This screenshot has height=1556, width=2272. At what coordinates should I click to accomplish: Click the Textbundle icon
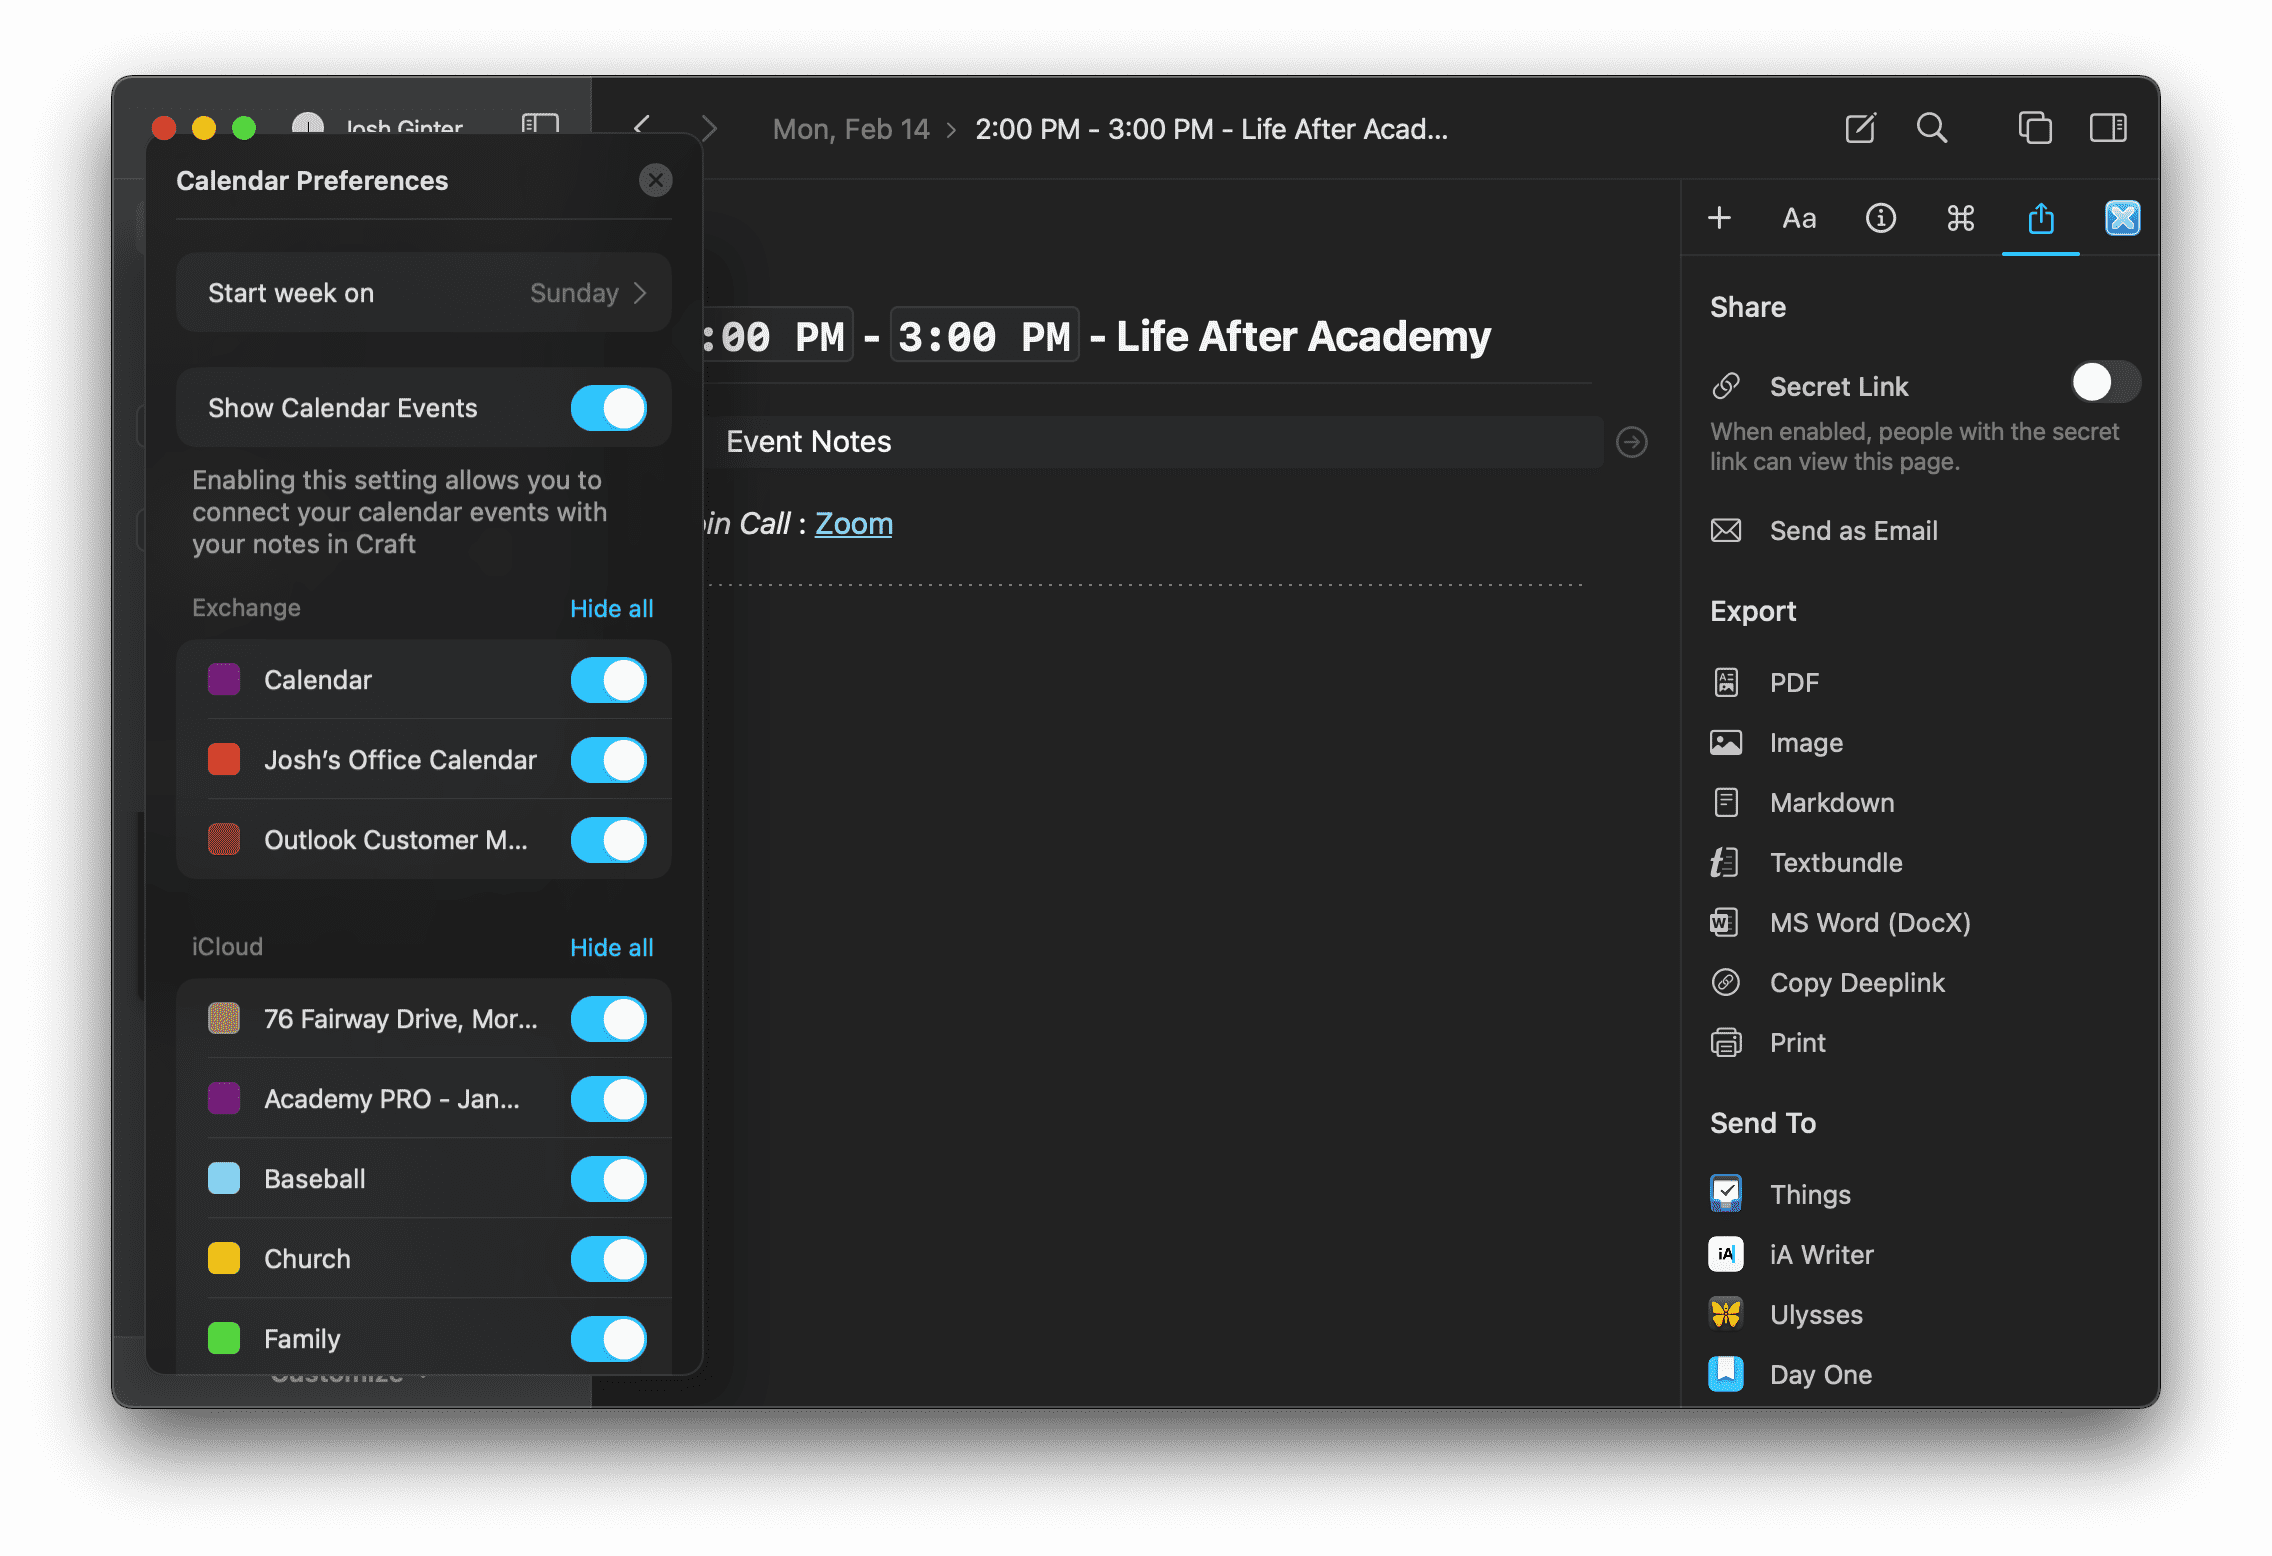coord(1726,862)
